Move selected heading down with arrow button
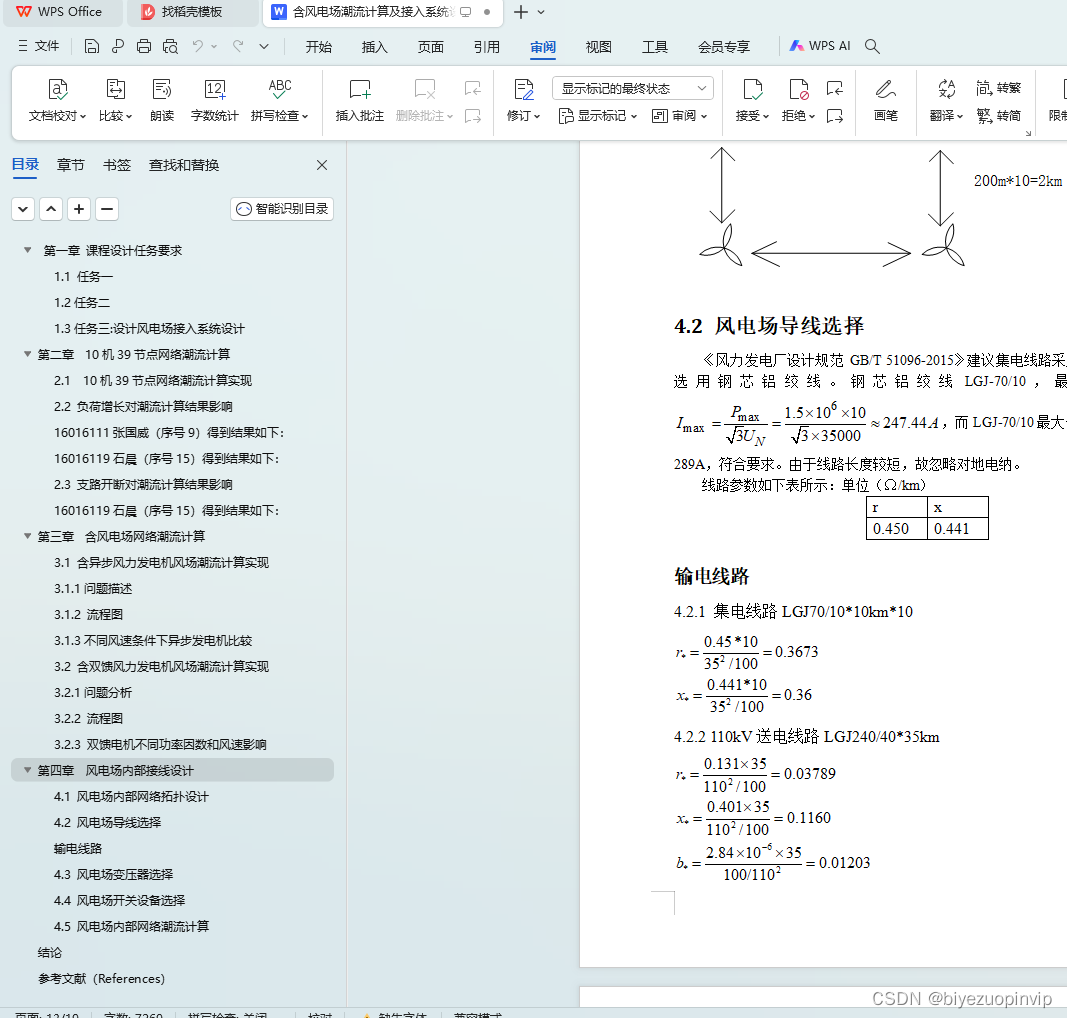Screen dimensions: 1067x1018 point(23,209)
